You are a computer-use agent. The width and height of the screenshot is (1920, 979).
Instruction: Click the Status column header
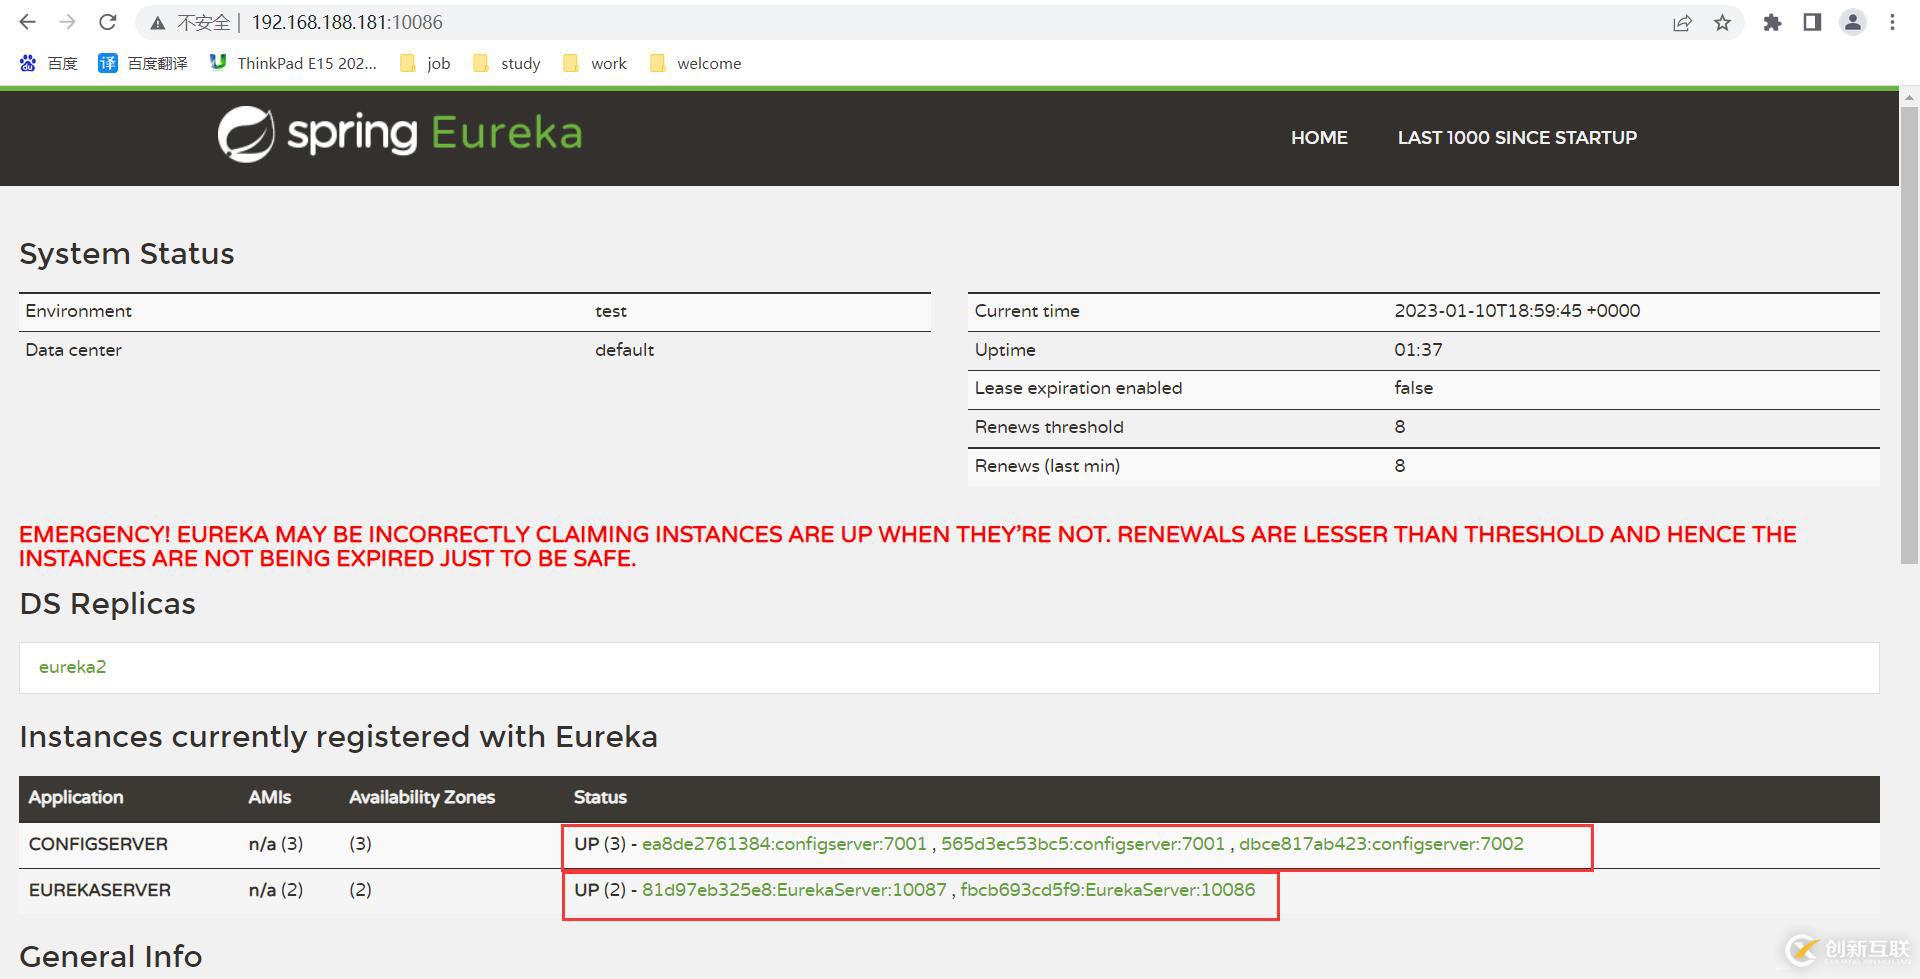600,797
